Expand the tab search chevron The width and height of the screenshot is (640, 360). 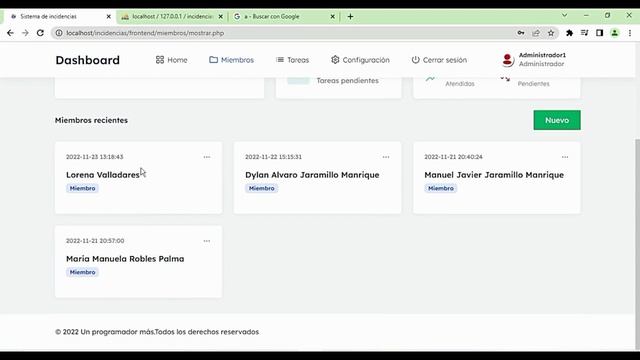click(x=564, y=16)
